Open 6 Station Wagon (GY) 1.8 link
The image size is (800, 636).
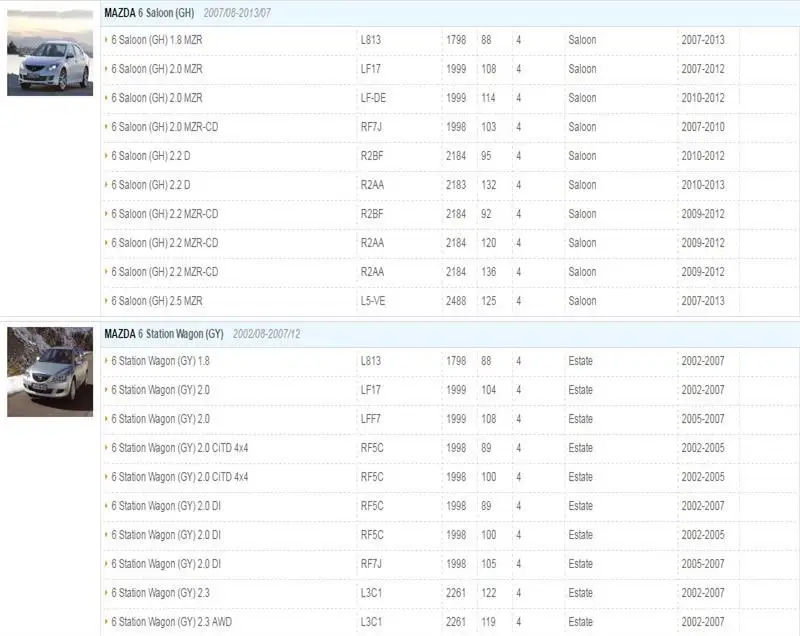pyautogui.click(x=160, y=361)
